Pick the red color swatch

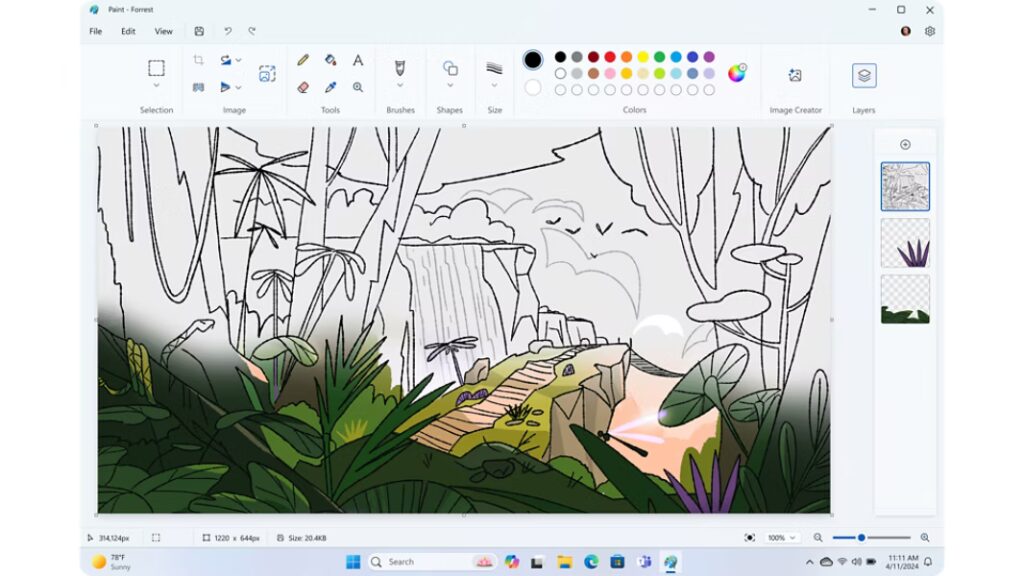[610, 57]
